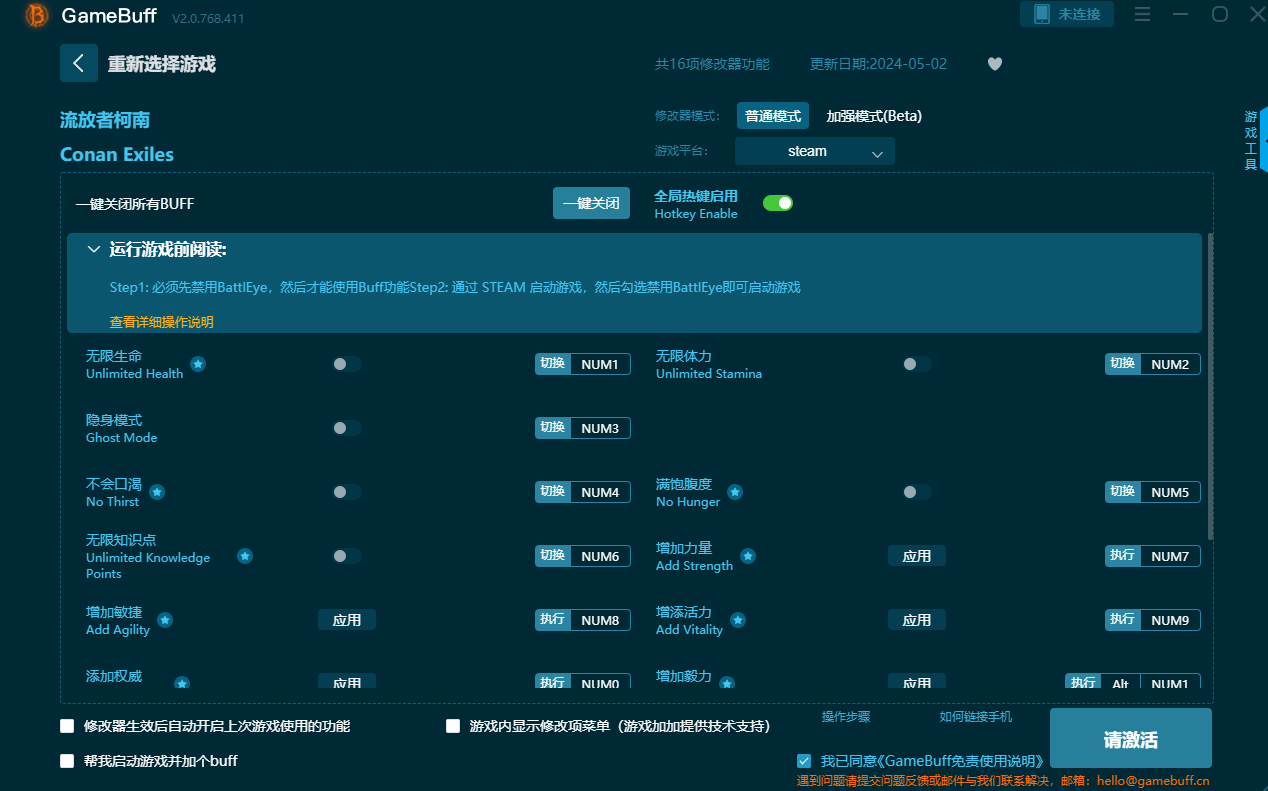Click NUM9 hotkey field for Add Vitality

(1170, 620)
